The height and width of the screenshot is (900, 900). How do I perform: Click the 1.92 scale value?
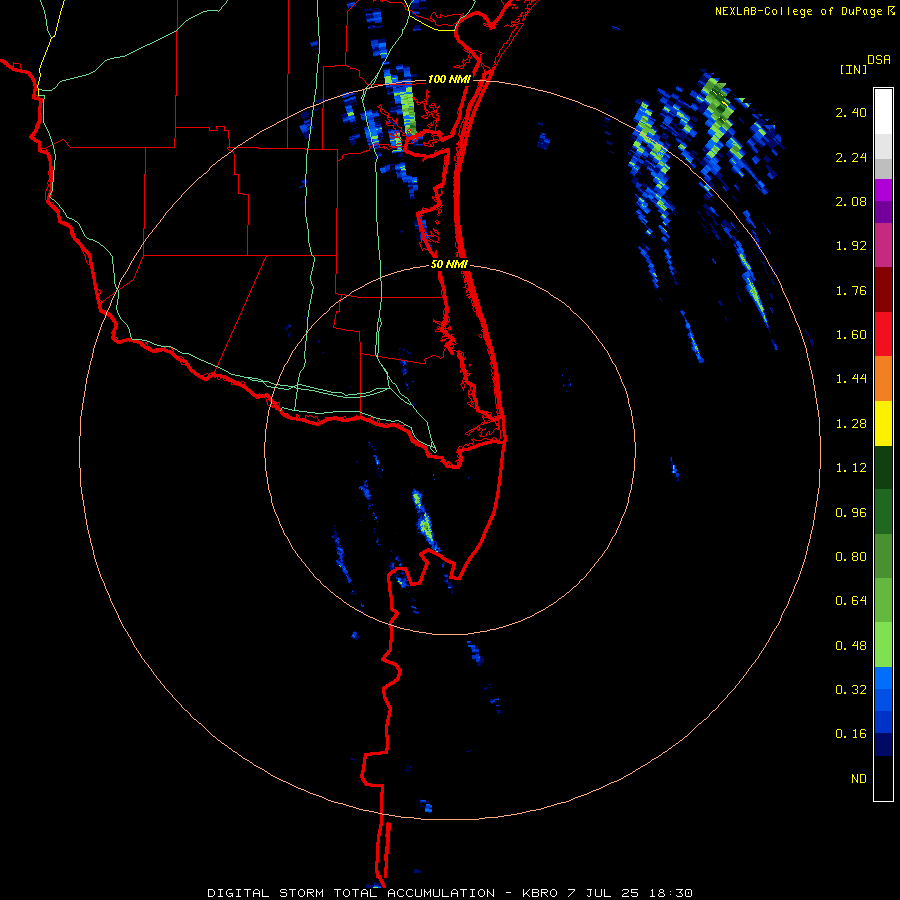[x=851, y=246]
